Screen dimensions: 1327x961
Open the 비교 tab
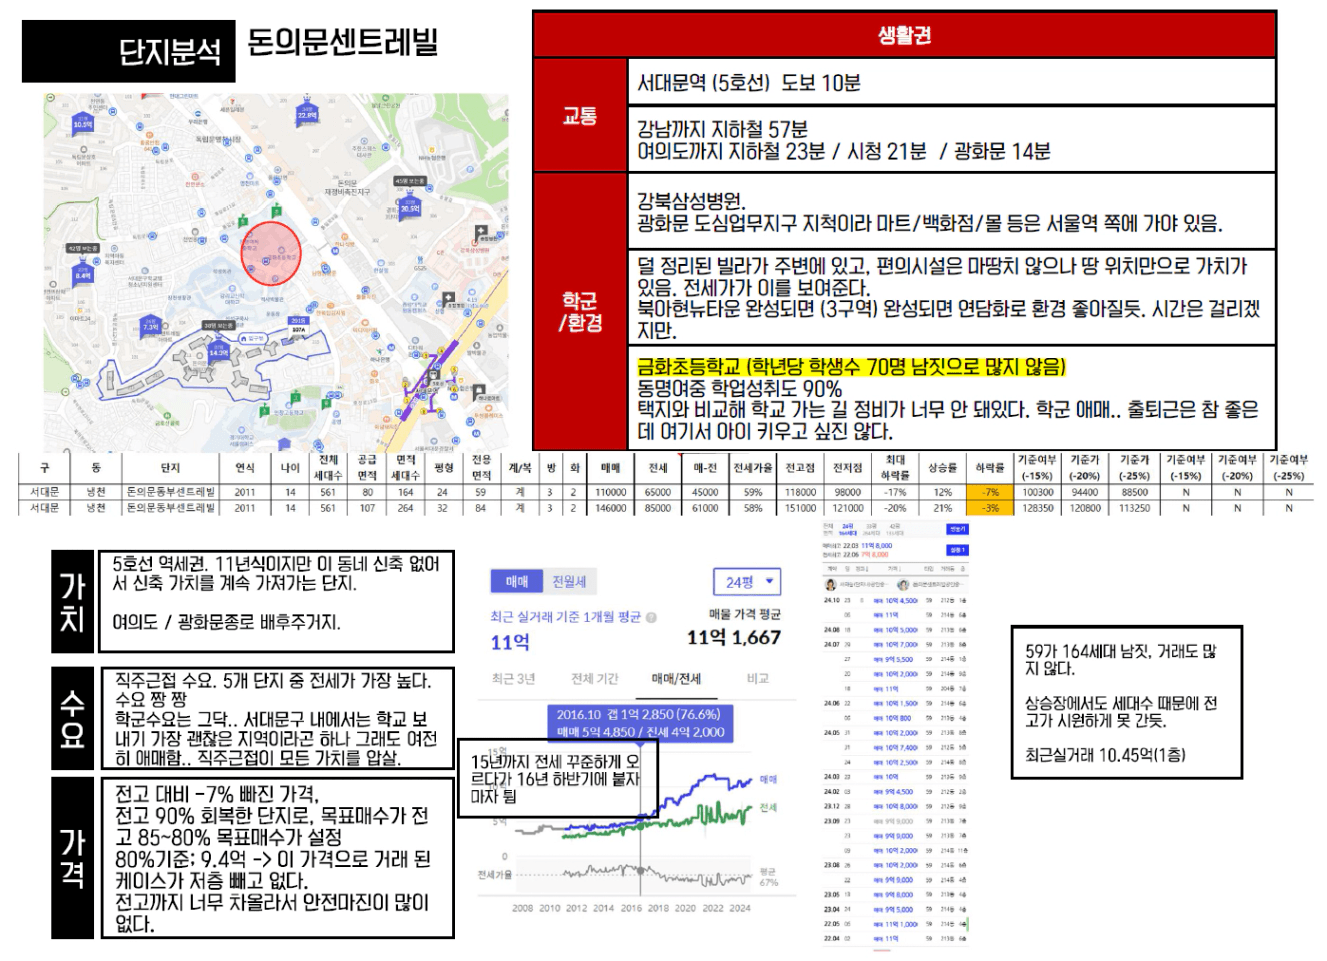pyautogui.click(x=757, y=678)
